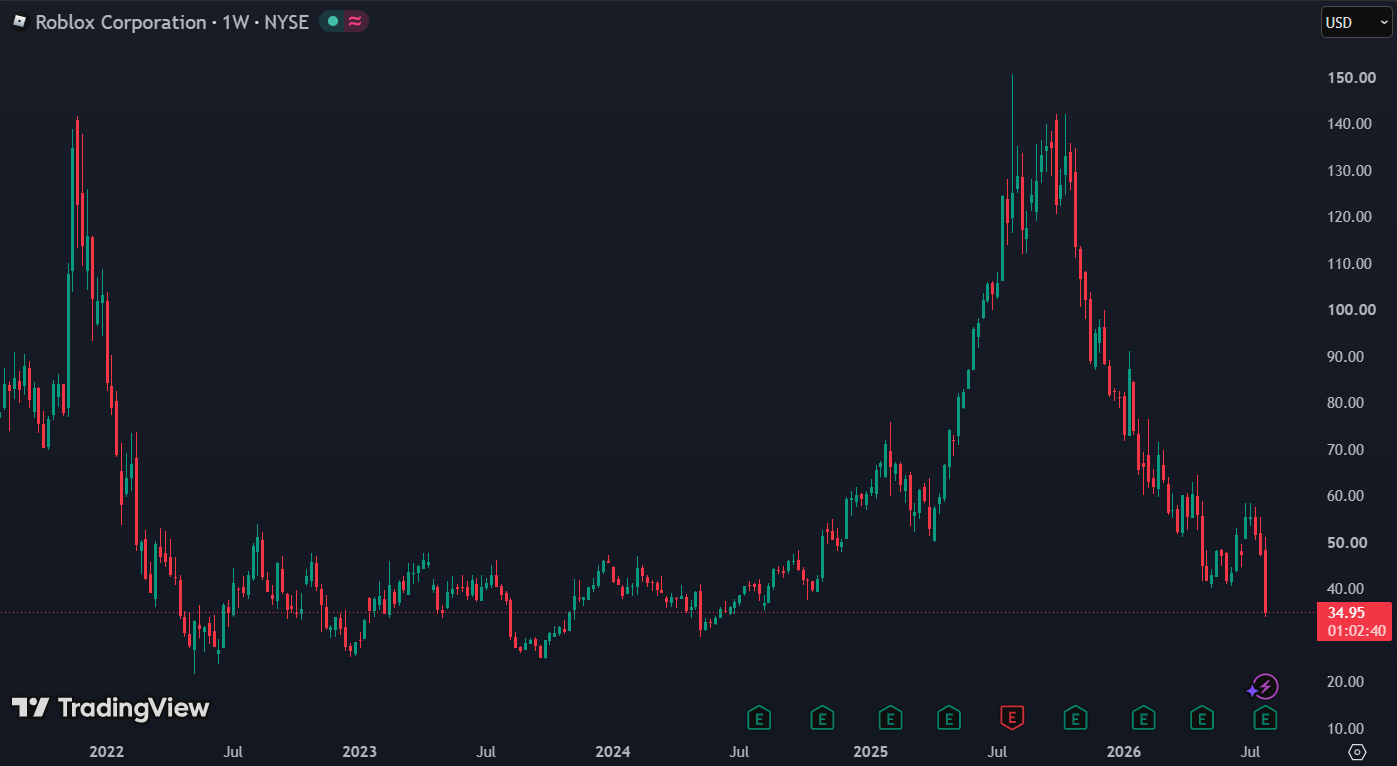Open chart settings via hexagon gear icon

[1357, 752]
